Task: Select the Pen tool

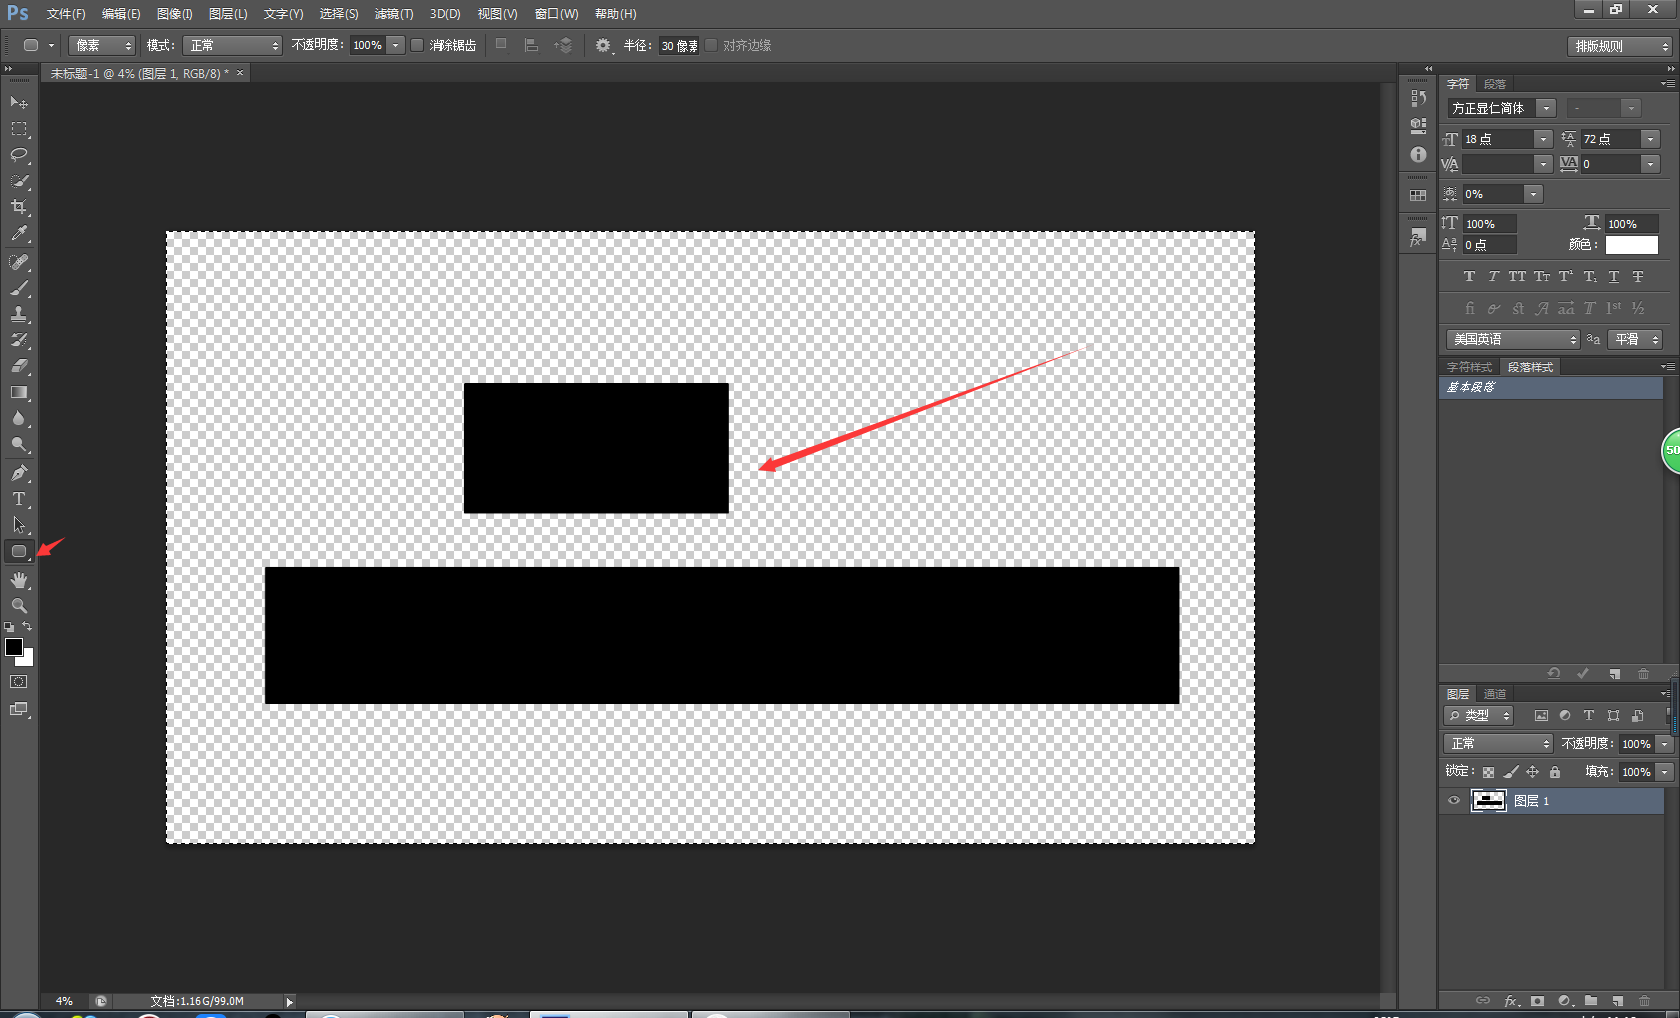Action: [x=19, y=473]
